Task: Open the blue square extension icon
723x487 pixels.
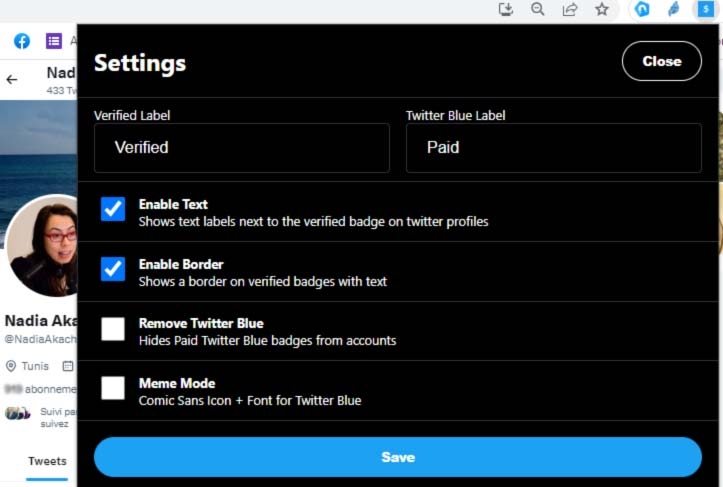Action: click(x=705, y=9)
